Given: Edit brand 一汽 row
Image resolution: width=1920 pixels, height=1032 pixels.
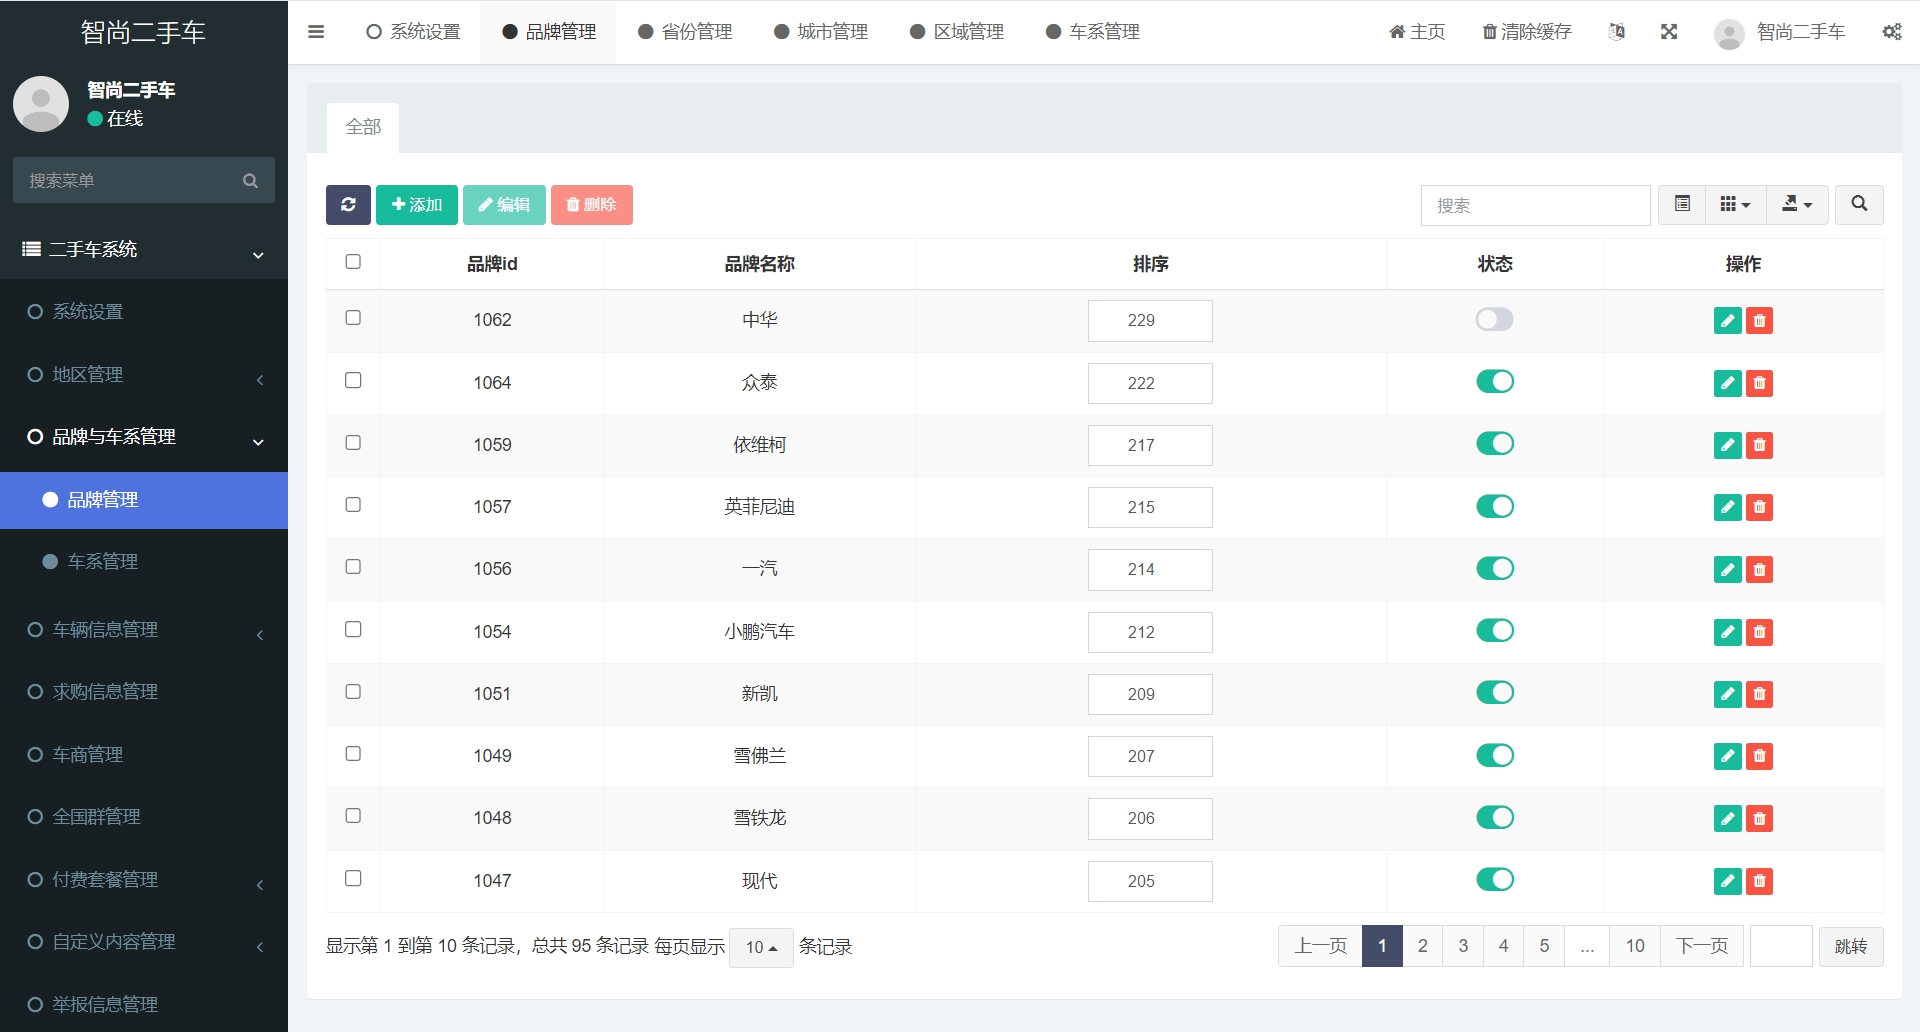Looking at the screenshot, I should [1728, 570].
